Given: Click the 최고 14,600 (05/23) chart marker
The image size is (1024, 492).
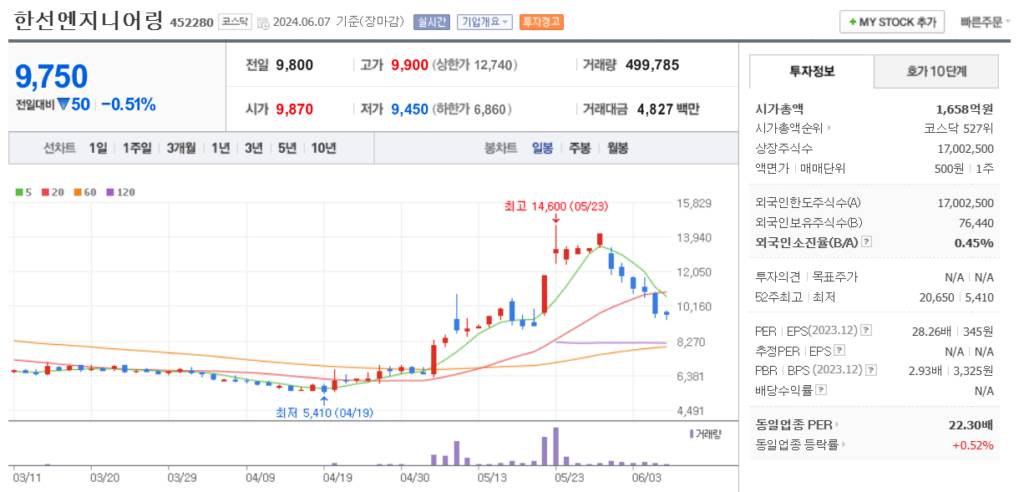Looking at the screenshot, I should click(x=556, y=206).
